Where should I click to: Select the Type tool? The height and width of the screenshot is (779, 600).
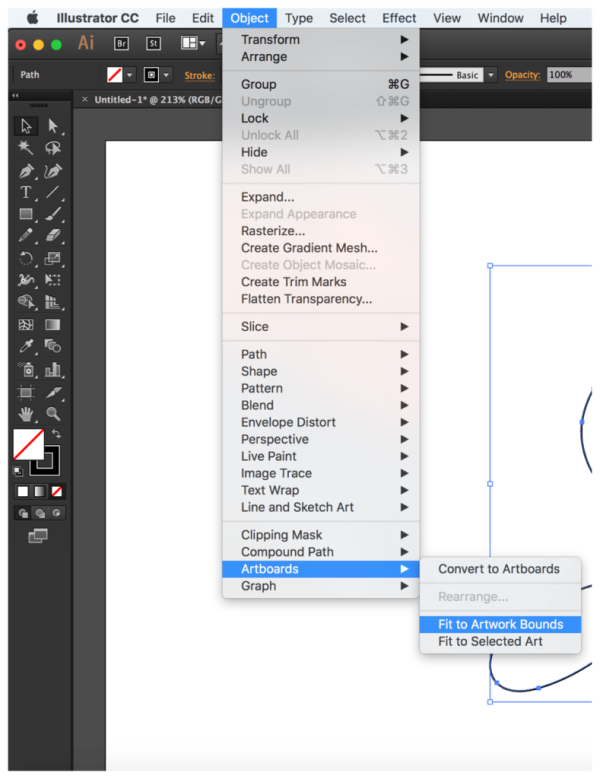[x=26, y=193]
